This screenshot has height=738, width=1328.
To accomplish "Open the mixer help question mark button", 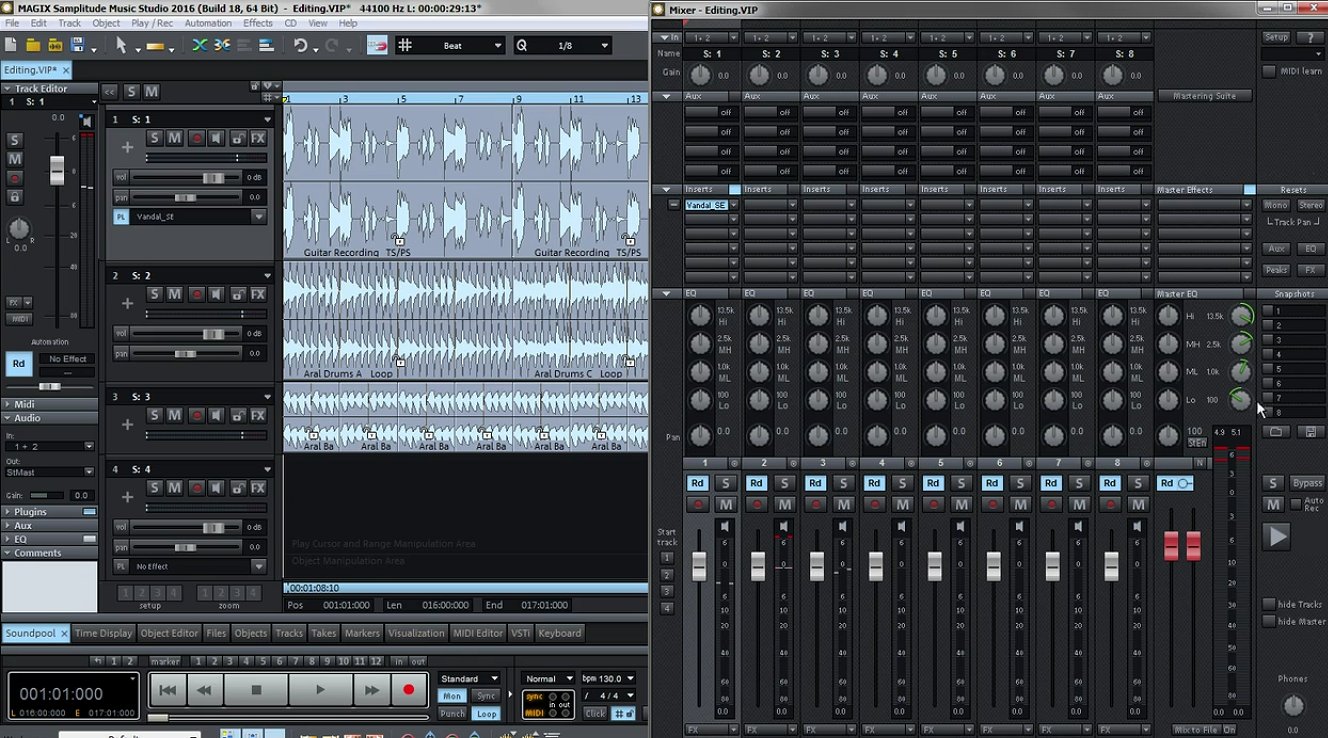I will click(1310, 37).
